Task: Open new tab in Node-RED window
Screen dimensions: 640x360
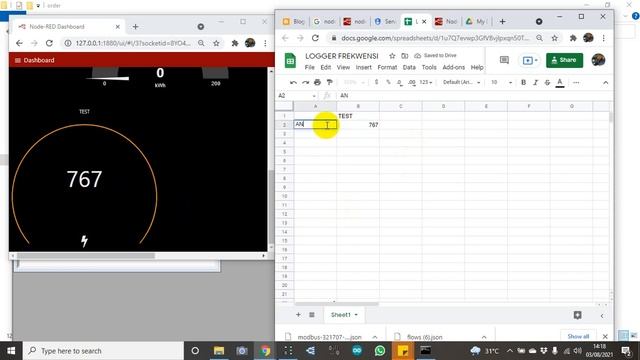Action: (136, 27)
